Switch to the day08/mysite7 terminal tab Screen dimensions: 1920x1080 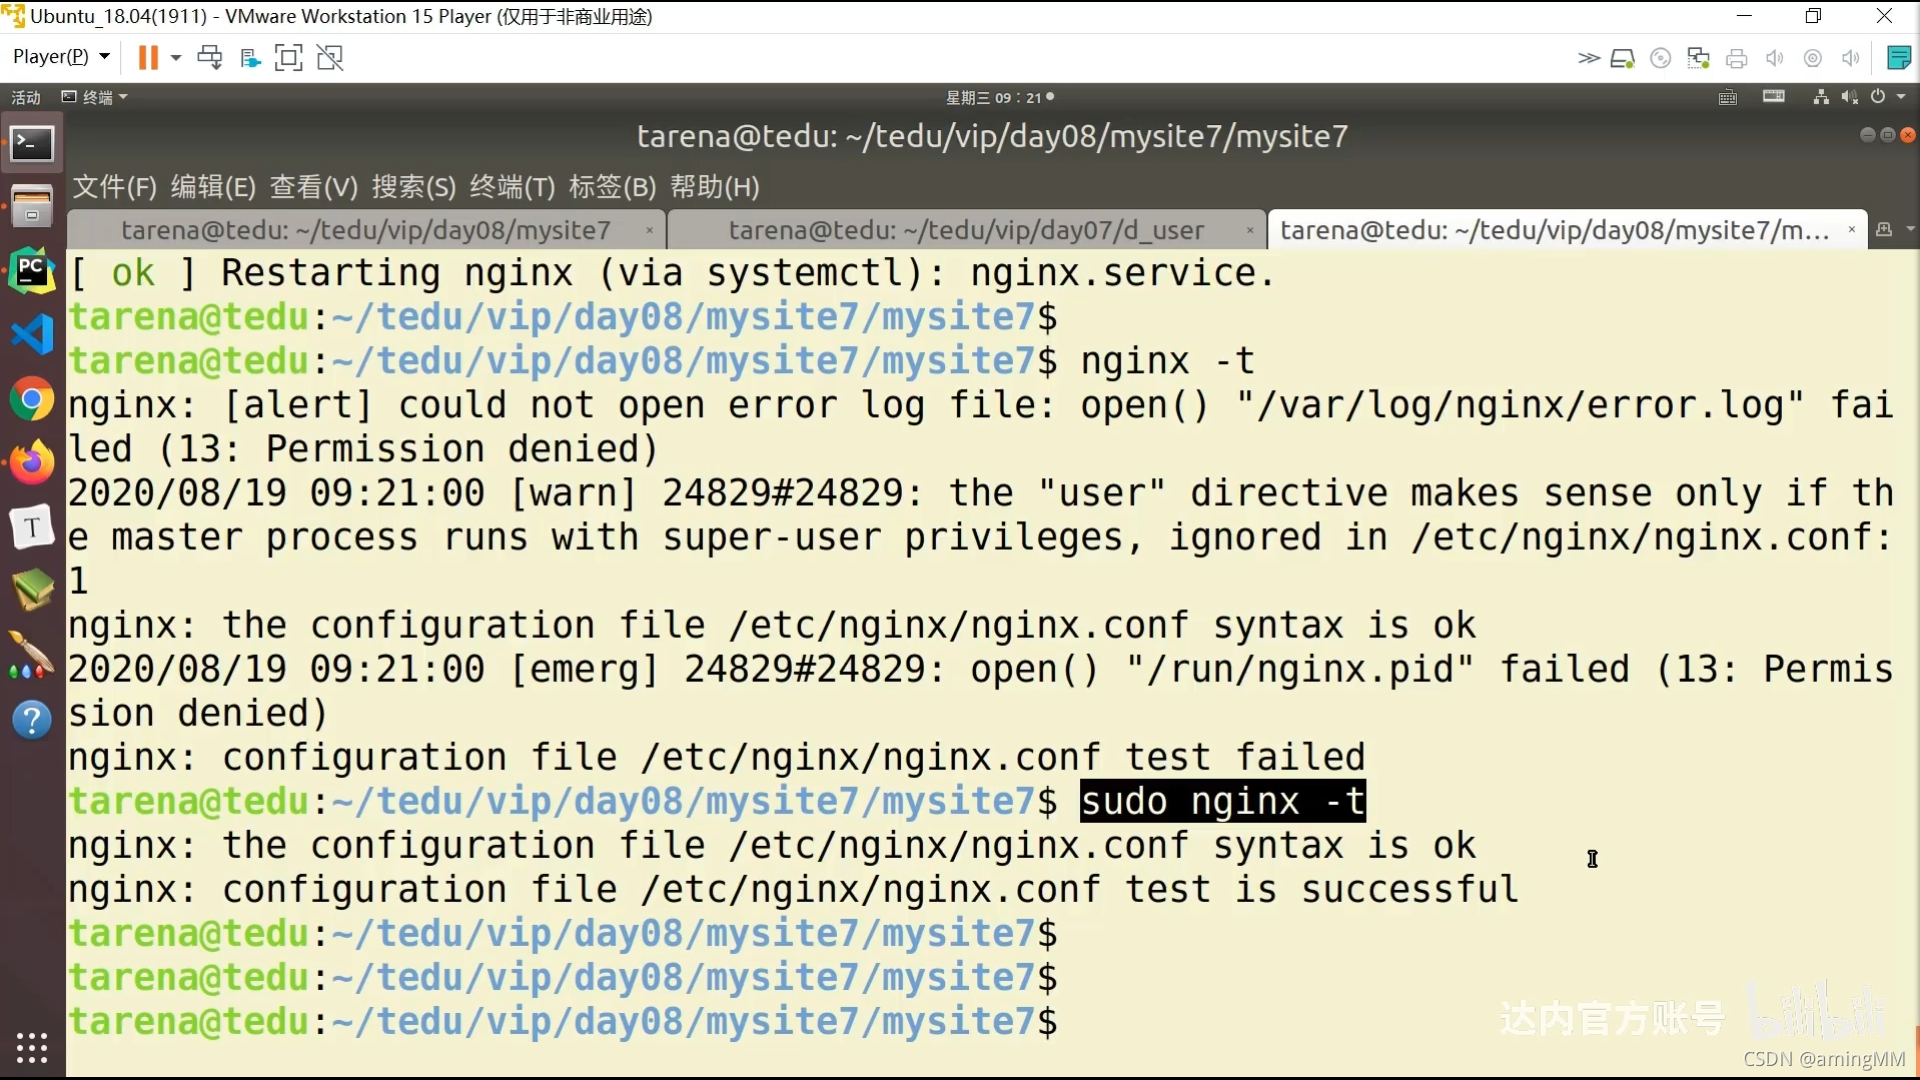366,230
